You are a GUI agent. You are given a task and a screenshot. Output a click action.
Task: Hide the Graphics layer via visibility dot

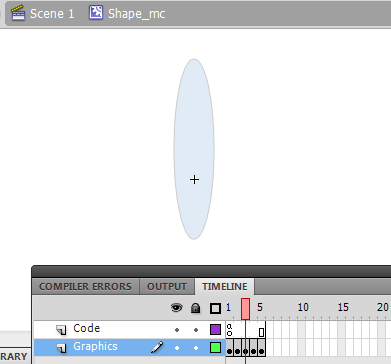177,348
